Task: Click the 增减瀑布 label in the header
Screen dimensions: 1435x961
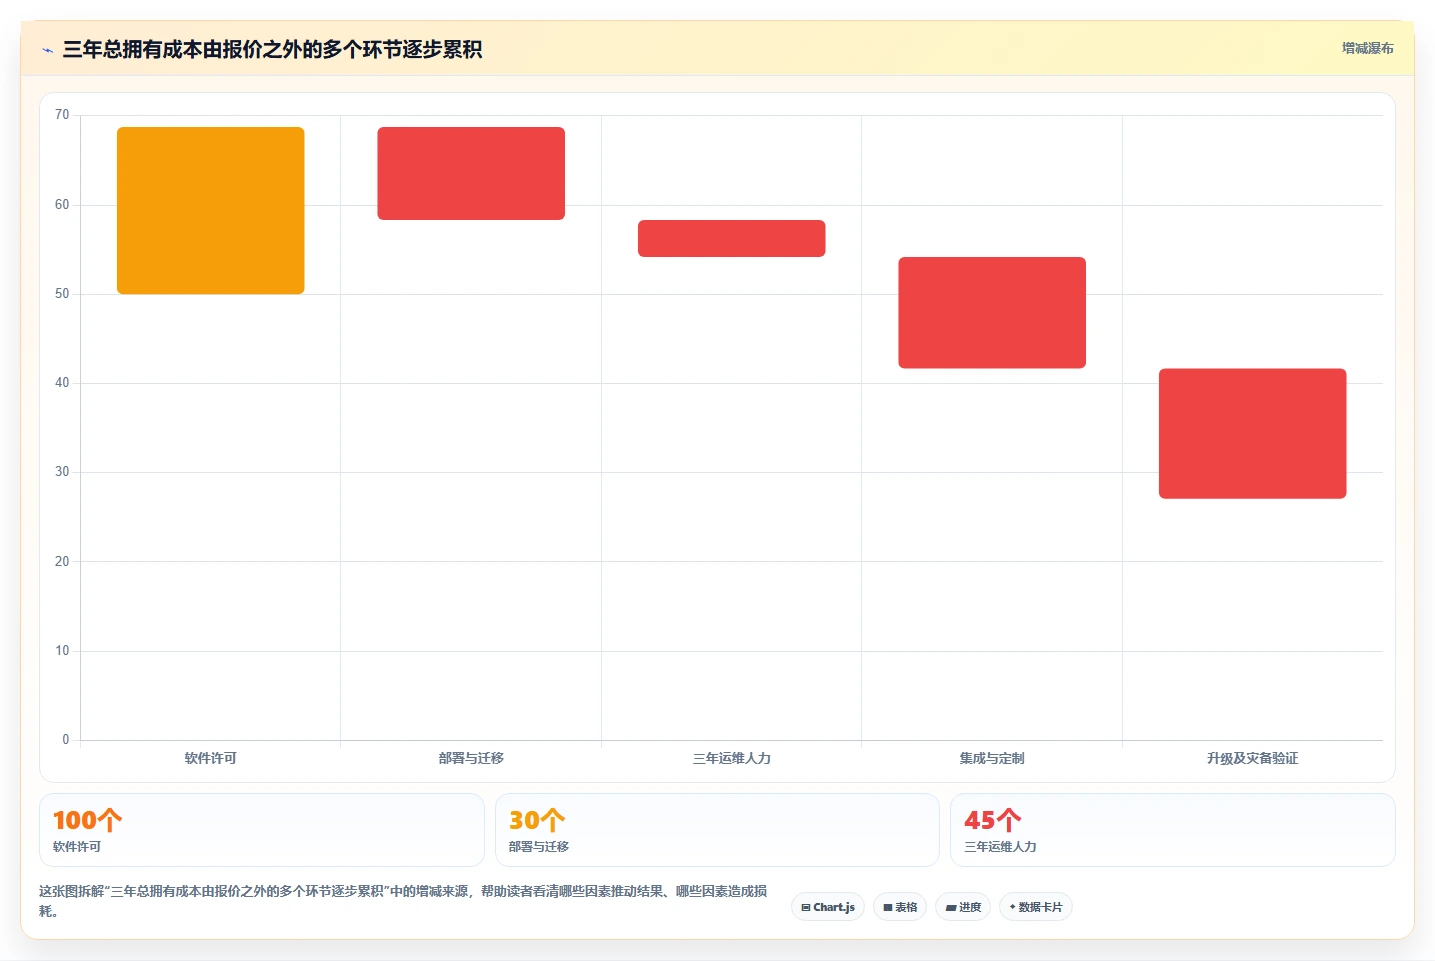Action: tap(1367, 48)
